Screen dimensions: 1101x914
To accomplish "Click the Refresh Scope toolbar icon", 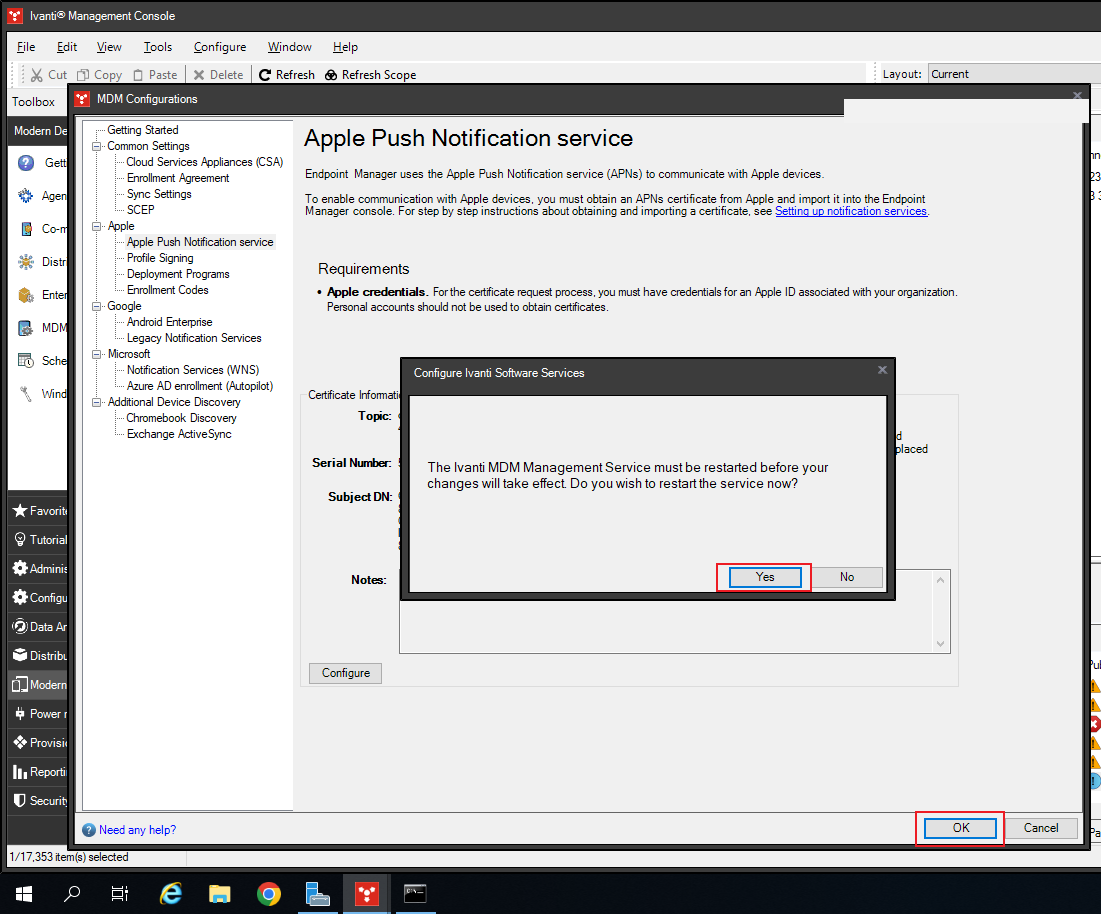I will coord(331,75).
